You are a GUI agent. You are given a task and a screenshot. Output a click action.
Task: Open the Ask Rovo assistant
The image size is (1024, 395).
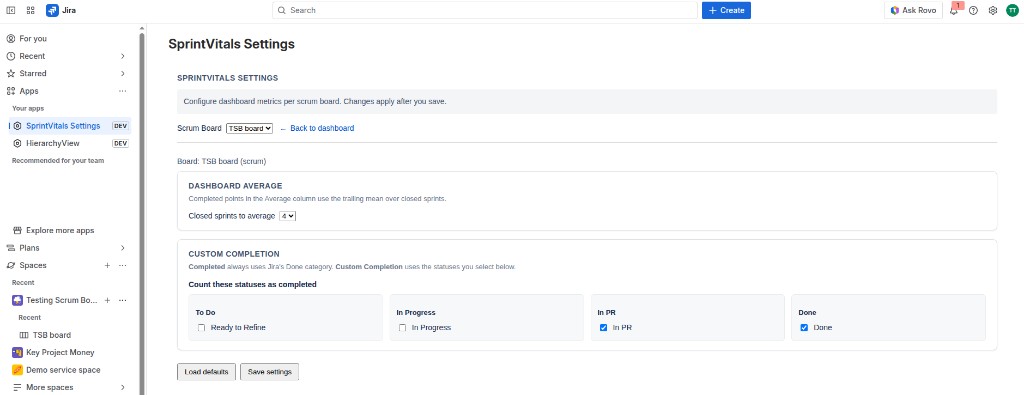914,10
